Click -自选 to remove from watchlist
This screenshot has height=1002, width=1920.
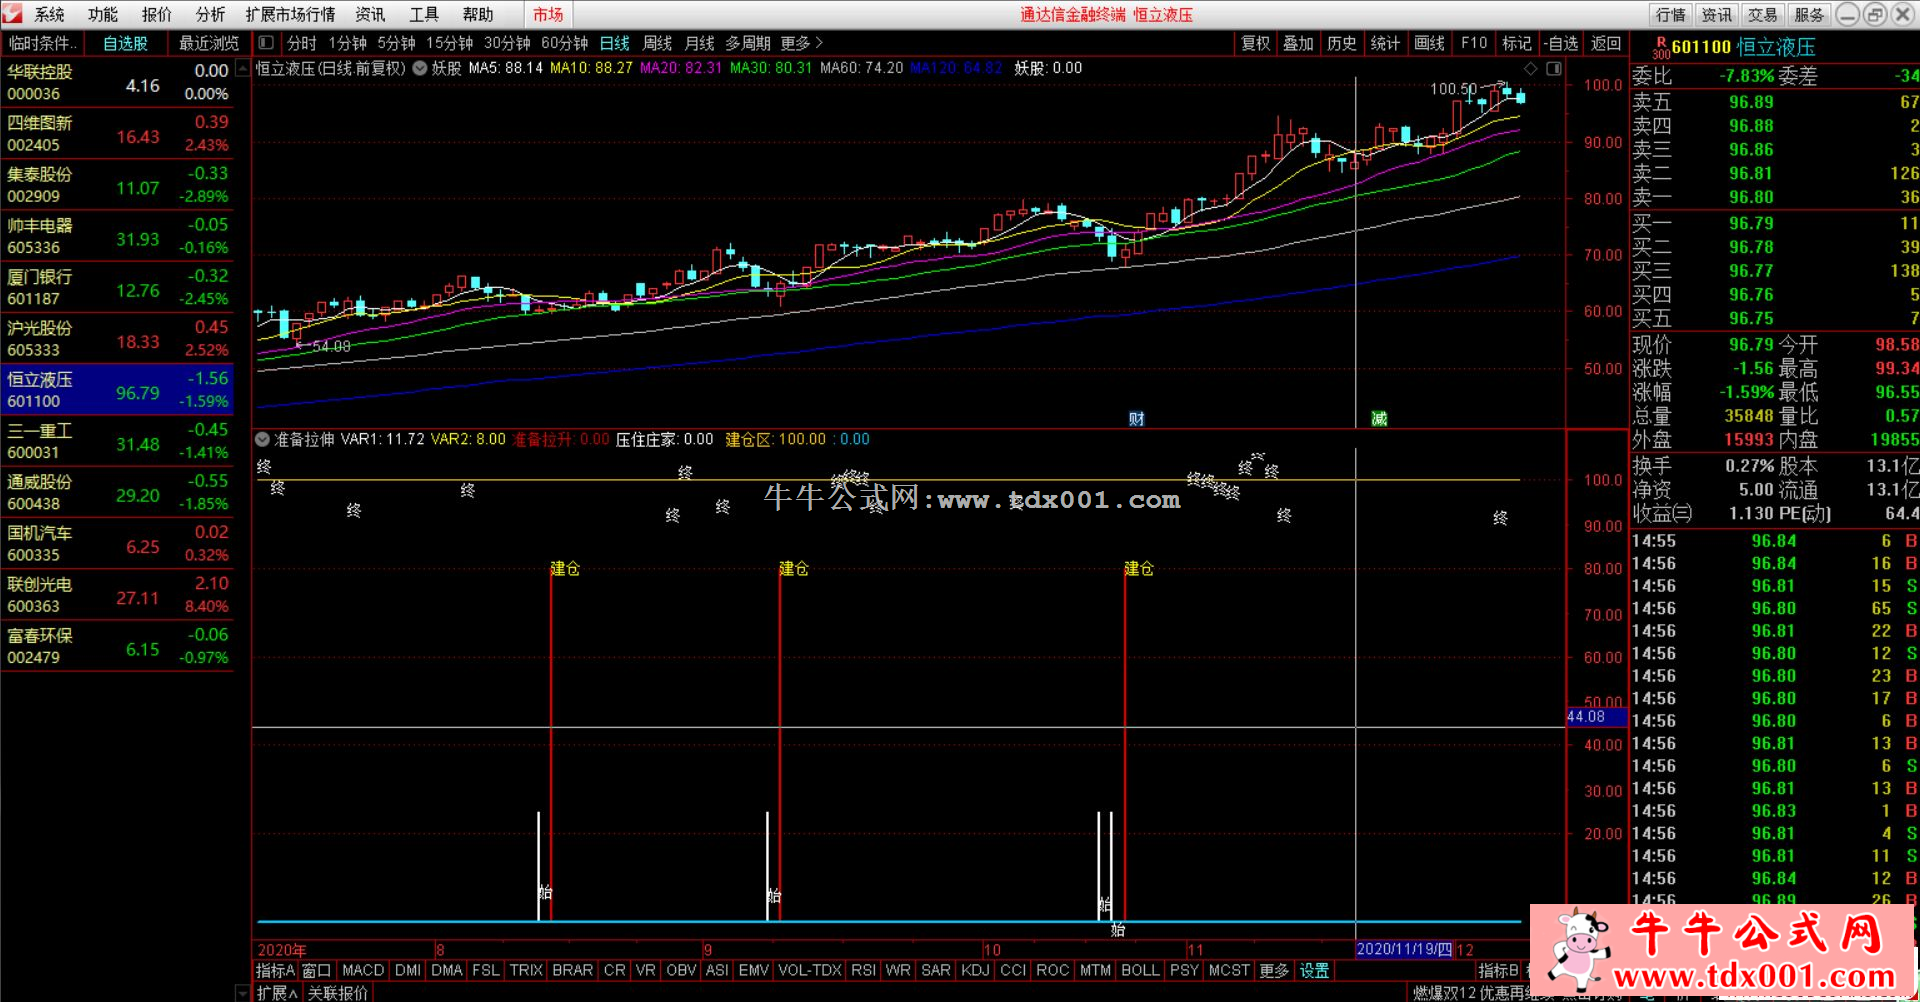tap(1560, 43)
